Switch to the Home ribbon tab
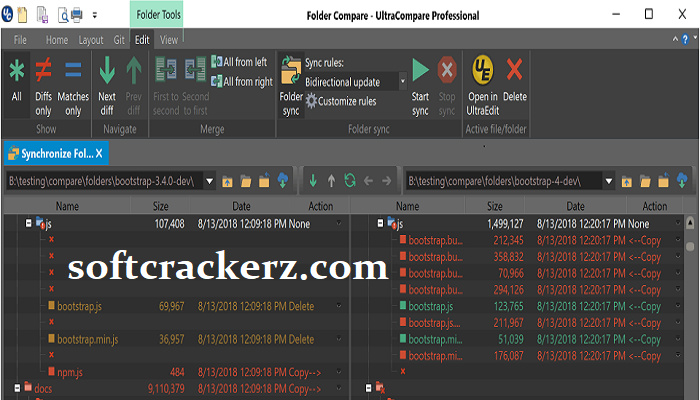This screenshot has width=700, height=400. coord(57,40)
